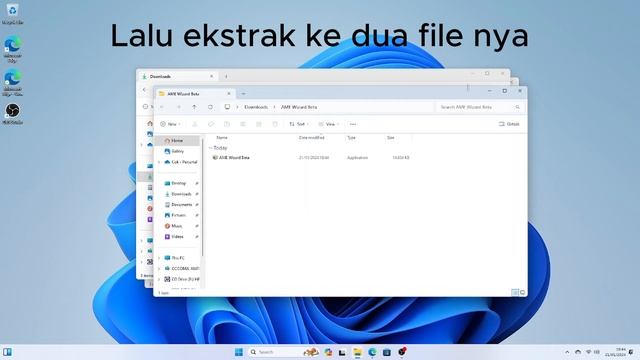Click the Forward arrow in front window
The width and height of the screenshot is (640, 360).
coord(178,107)
